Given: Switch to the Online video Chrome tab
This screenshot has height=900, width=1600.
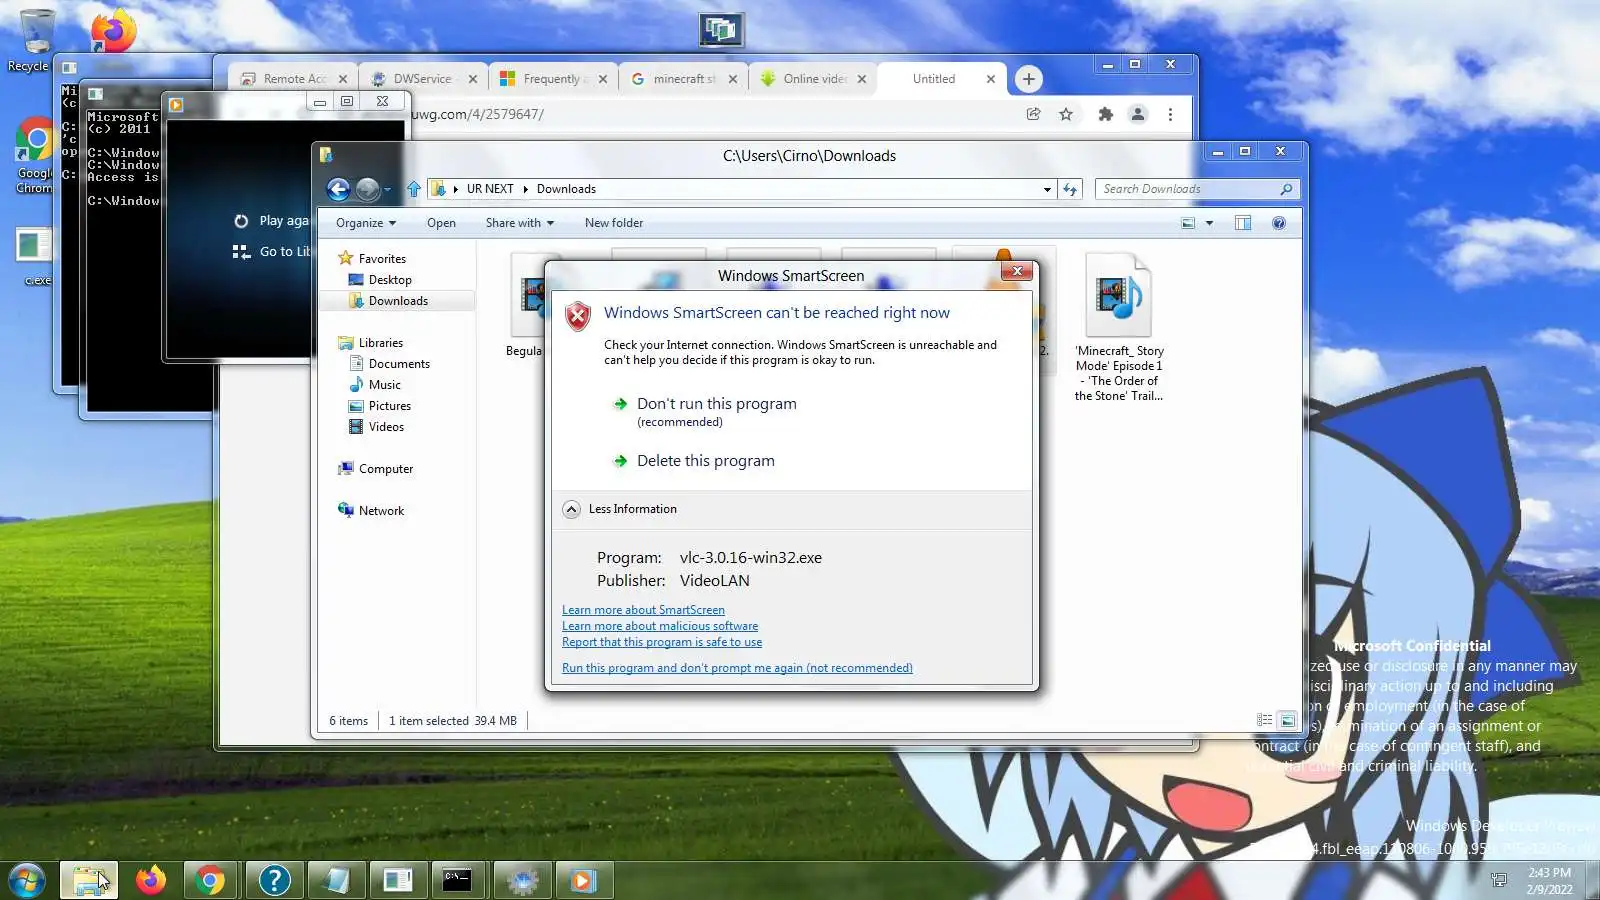Looking at the screenshot, I should pos(813,79).
